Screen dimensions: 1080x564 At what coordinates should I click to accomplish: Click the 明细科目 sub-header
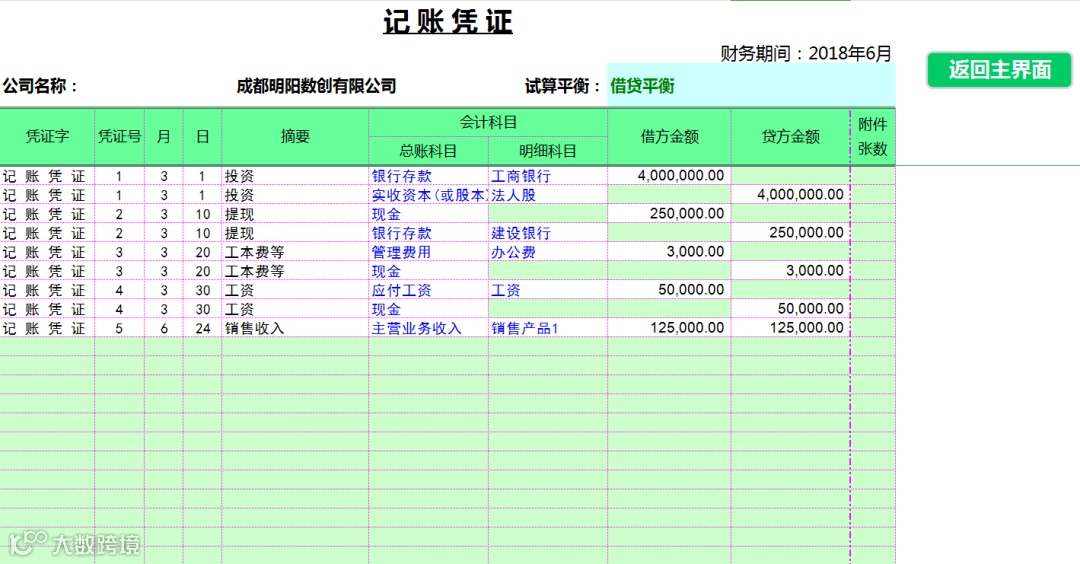click(548, 151)
